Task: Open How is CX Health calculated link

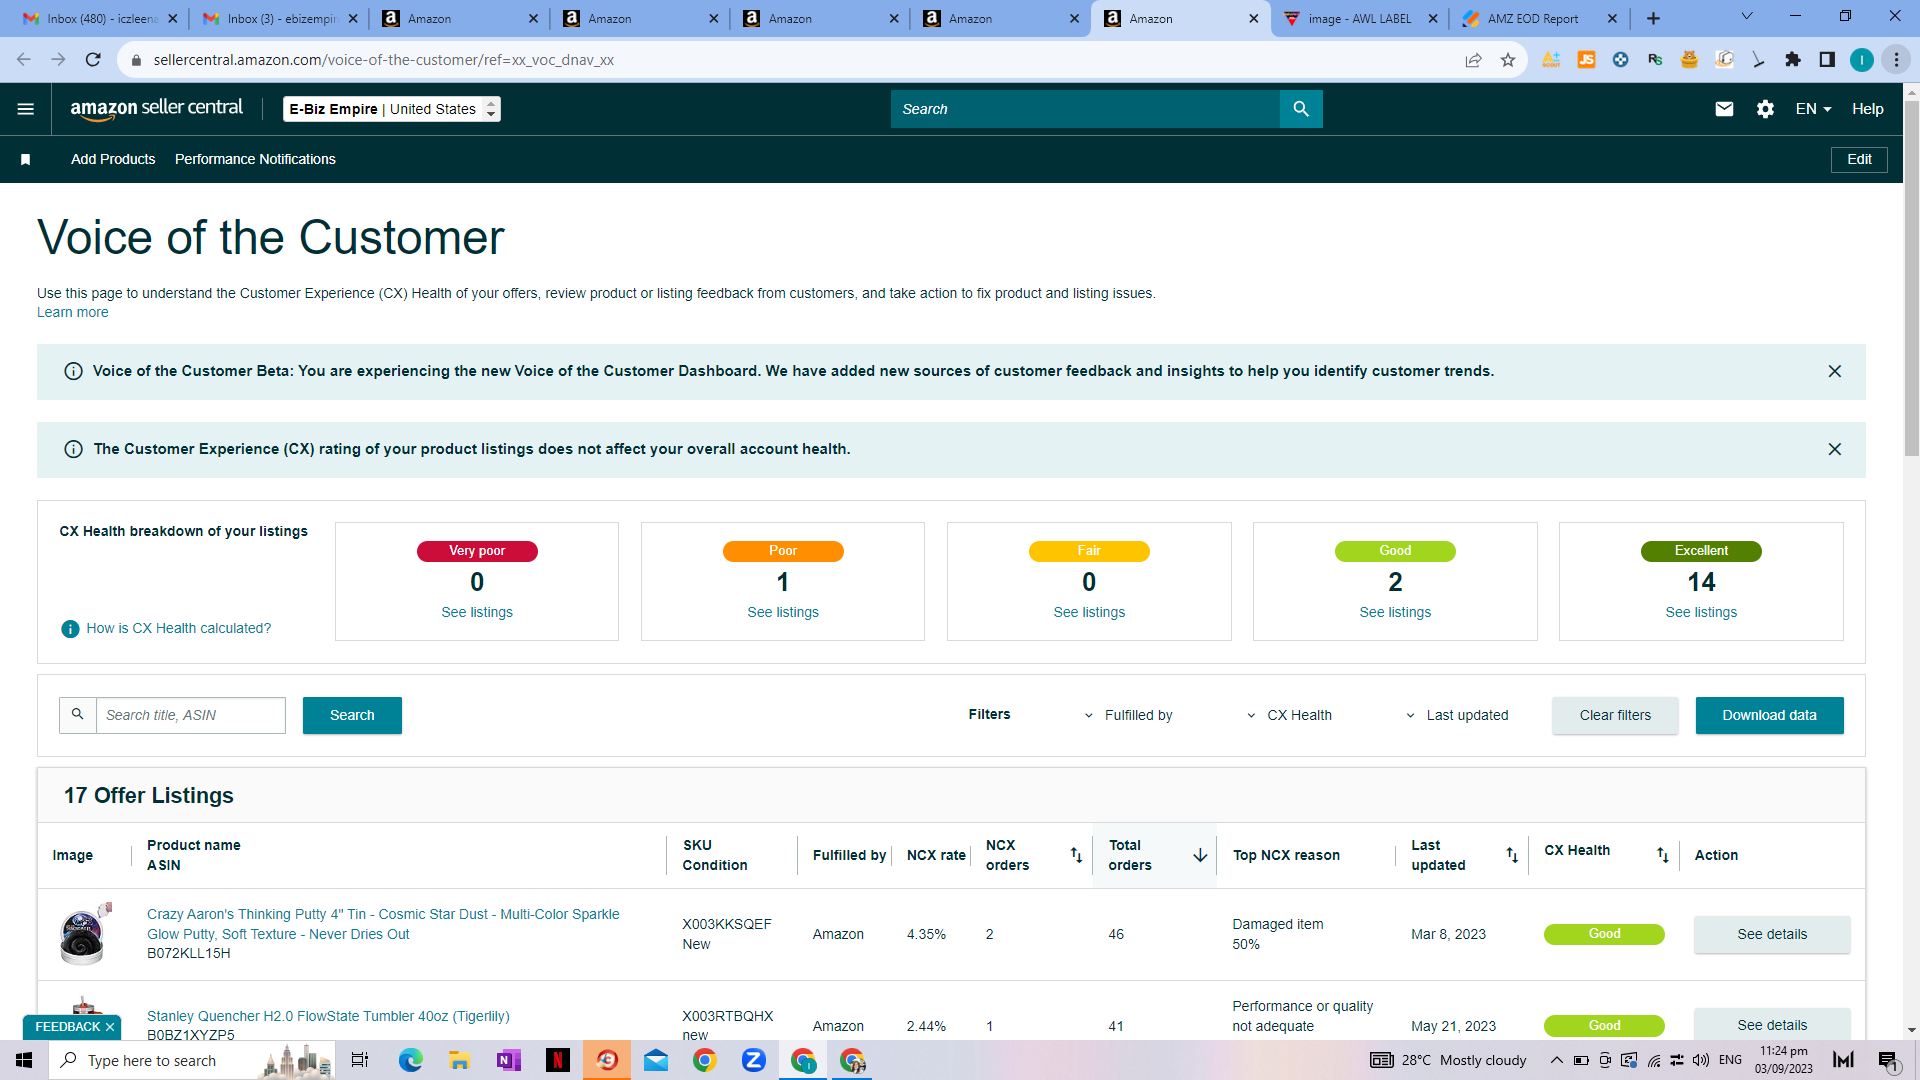Action: coord(178,628)
